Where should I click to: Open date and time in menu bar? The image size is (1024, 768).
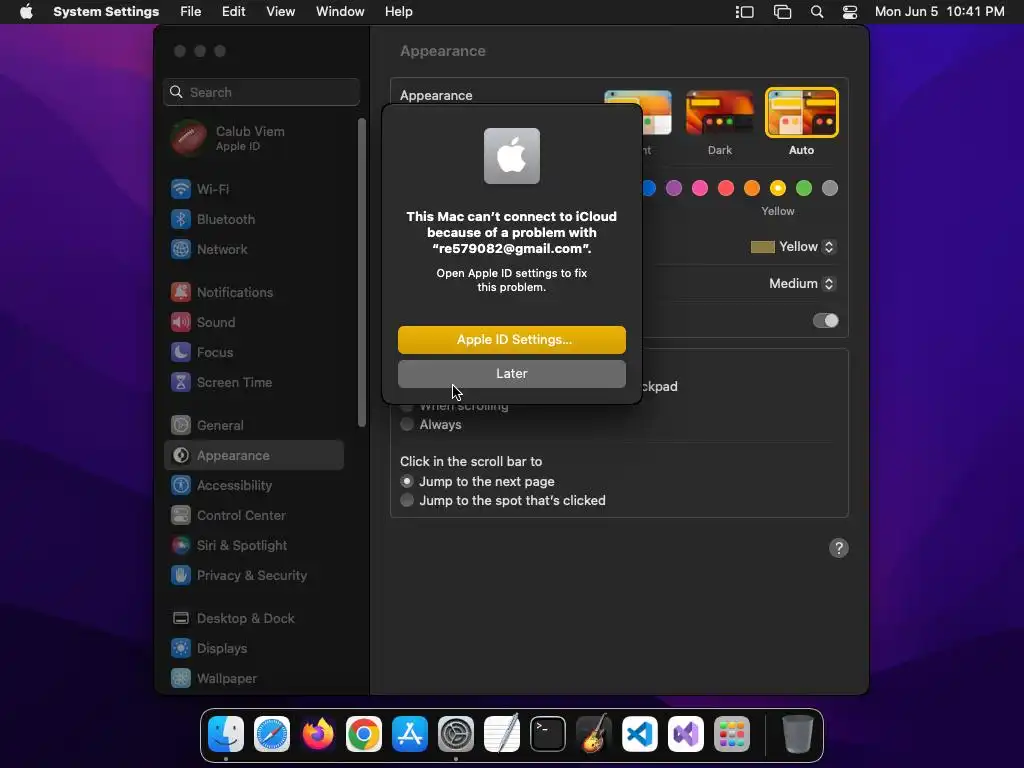[x=939, y=12]
